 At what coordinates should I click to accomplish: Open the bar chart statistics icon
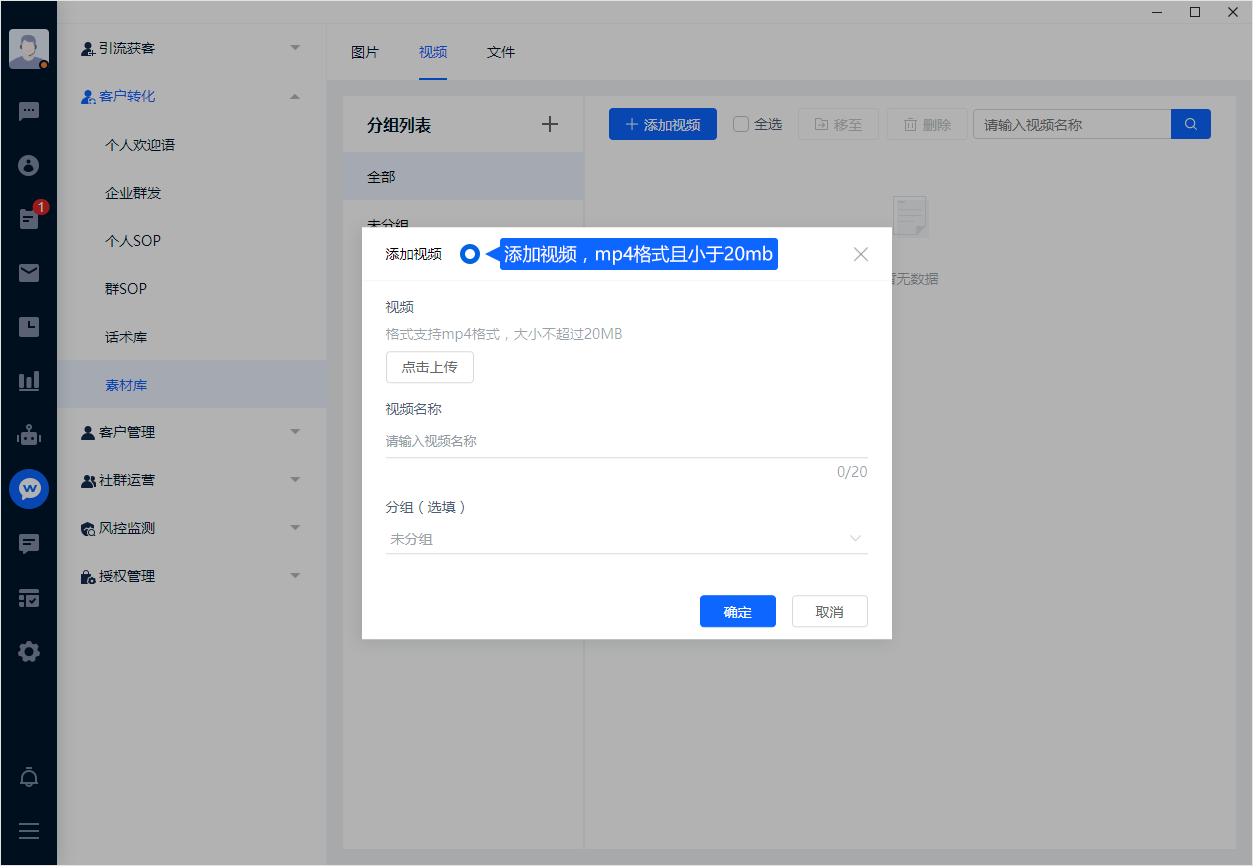[29, 381]
